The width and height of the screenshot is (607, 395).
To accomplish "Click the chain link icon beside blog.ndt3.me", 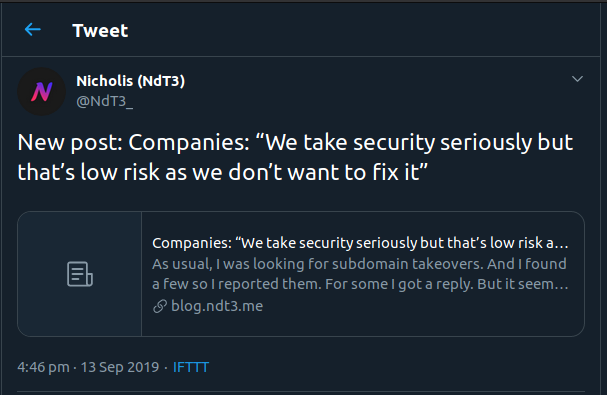I will [x=160, y=306].
